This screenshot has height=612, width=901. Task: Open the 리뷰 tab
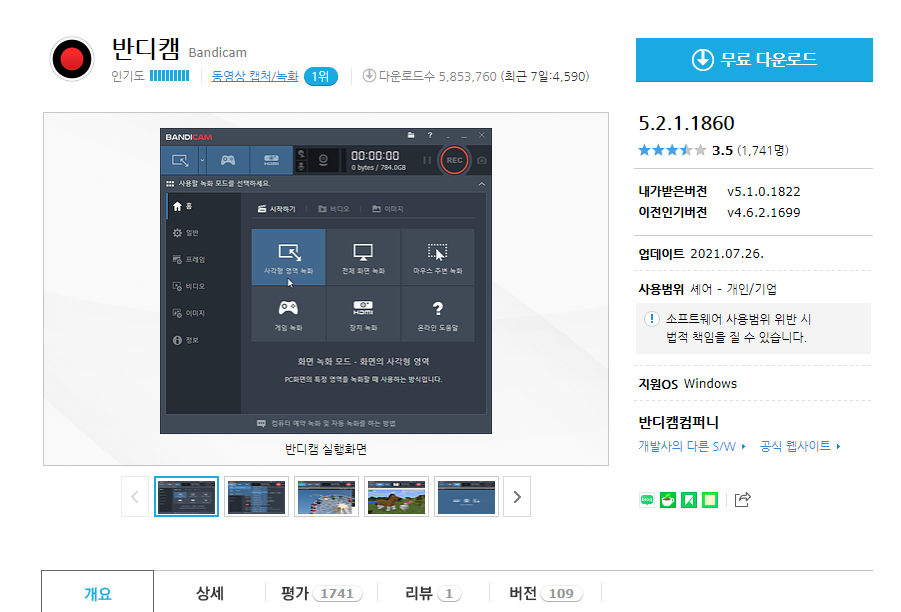point(433,593)
